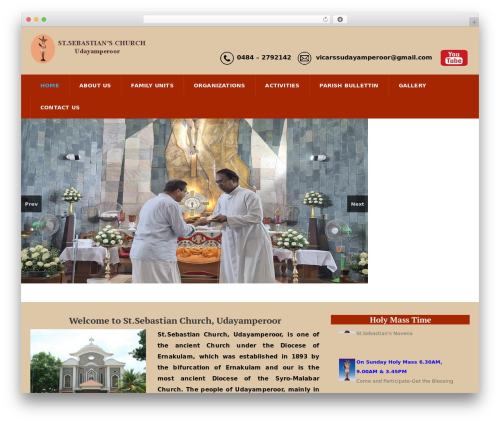Click Come and Participate-Get the Blessing text
Image resolution: width=500 pixels, height=423 pixels.
coord(404,381)
